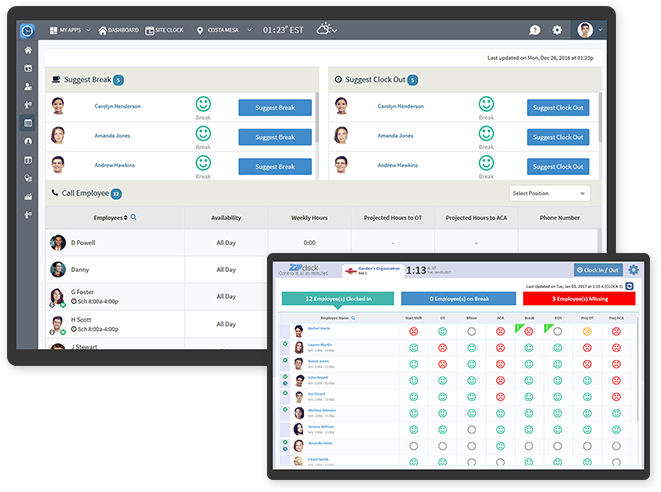The width and height of the screenshot is (661, 492).
Task: Open the Dashboard menu item
Action: coord(118,30)
